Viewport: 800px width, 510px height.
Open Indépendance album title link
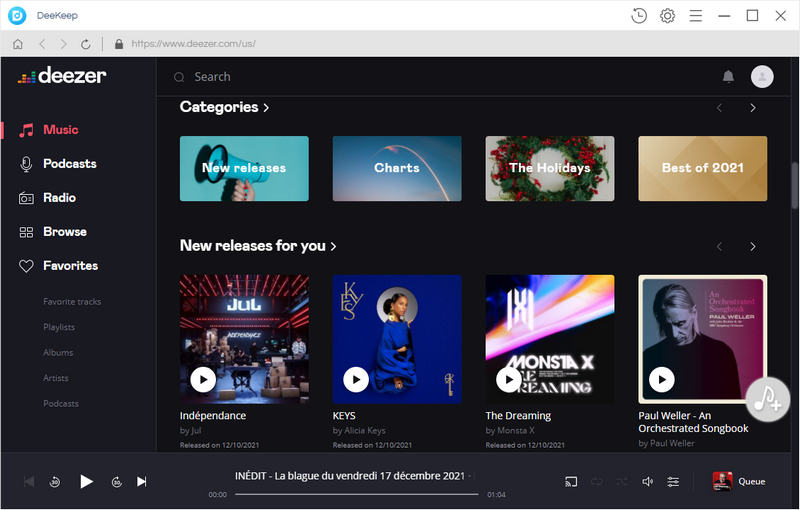[213, 416]
